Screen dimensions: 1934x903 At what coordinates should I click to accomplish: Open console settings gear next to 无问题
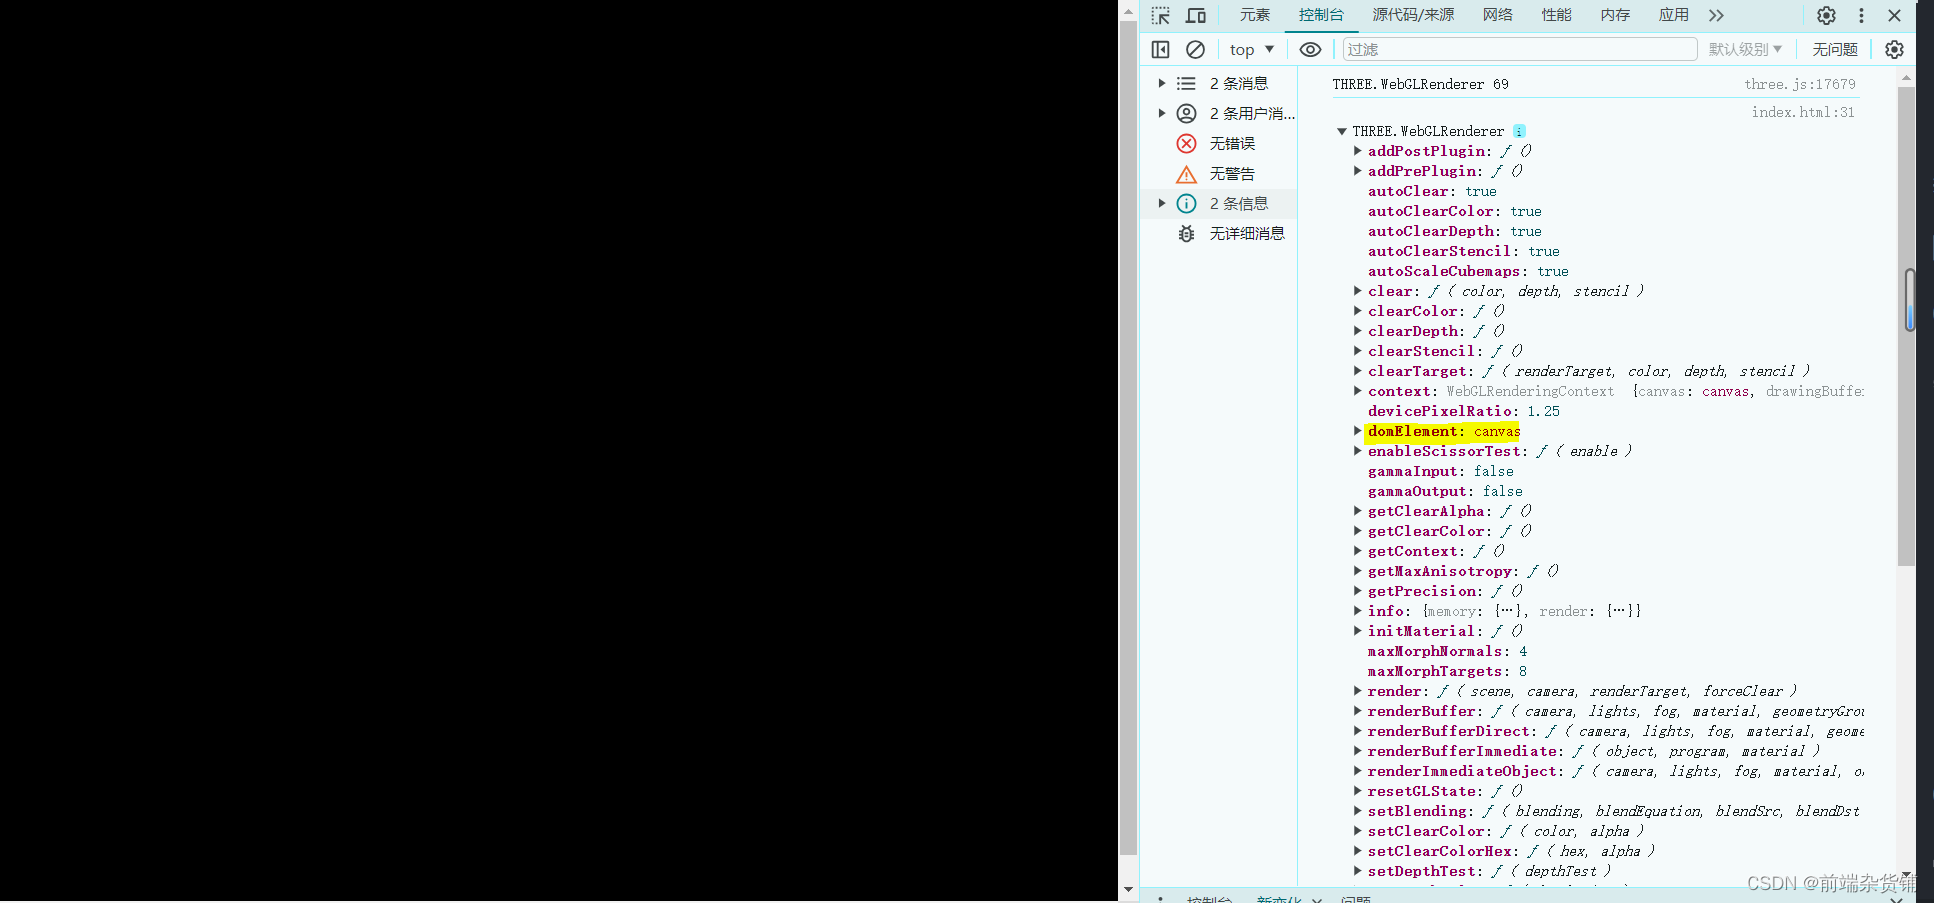[1894, 49]
